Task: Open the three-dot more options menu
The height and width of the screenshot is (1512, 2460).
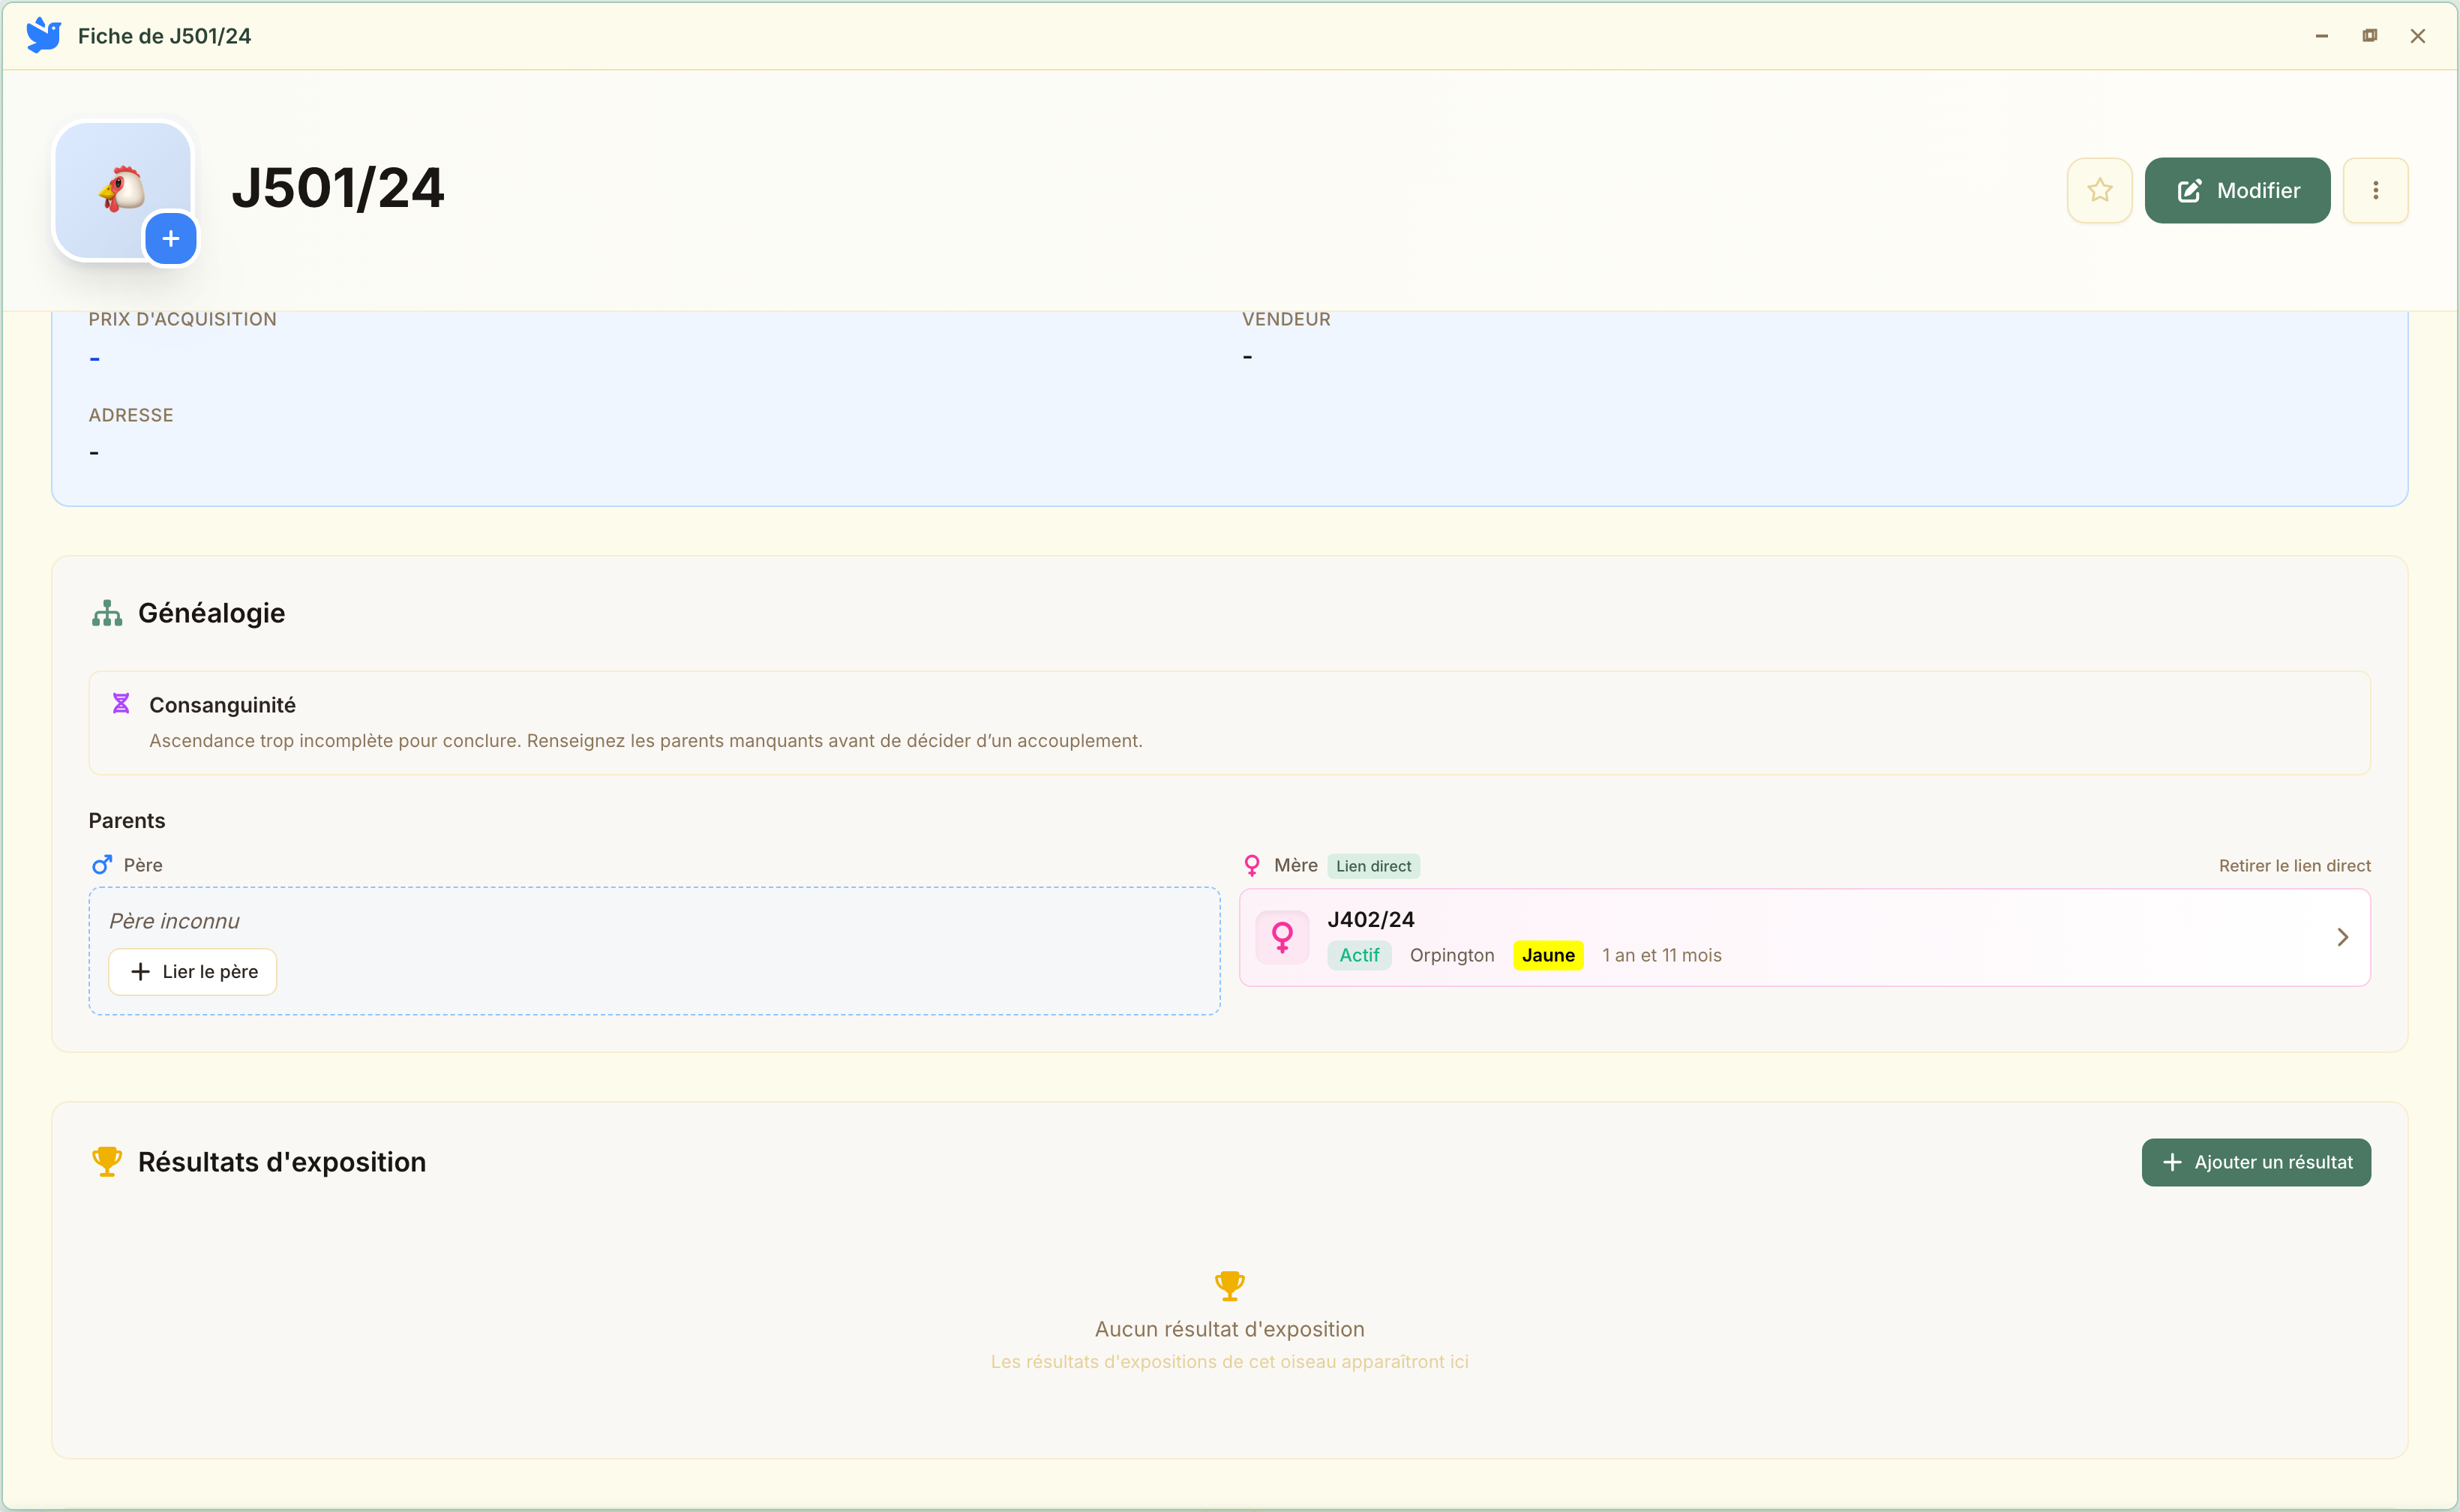Action: click(x=2375, y=190)
